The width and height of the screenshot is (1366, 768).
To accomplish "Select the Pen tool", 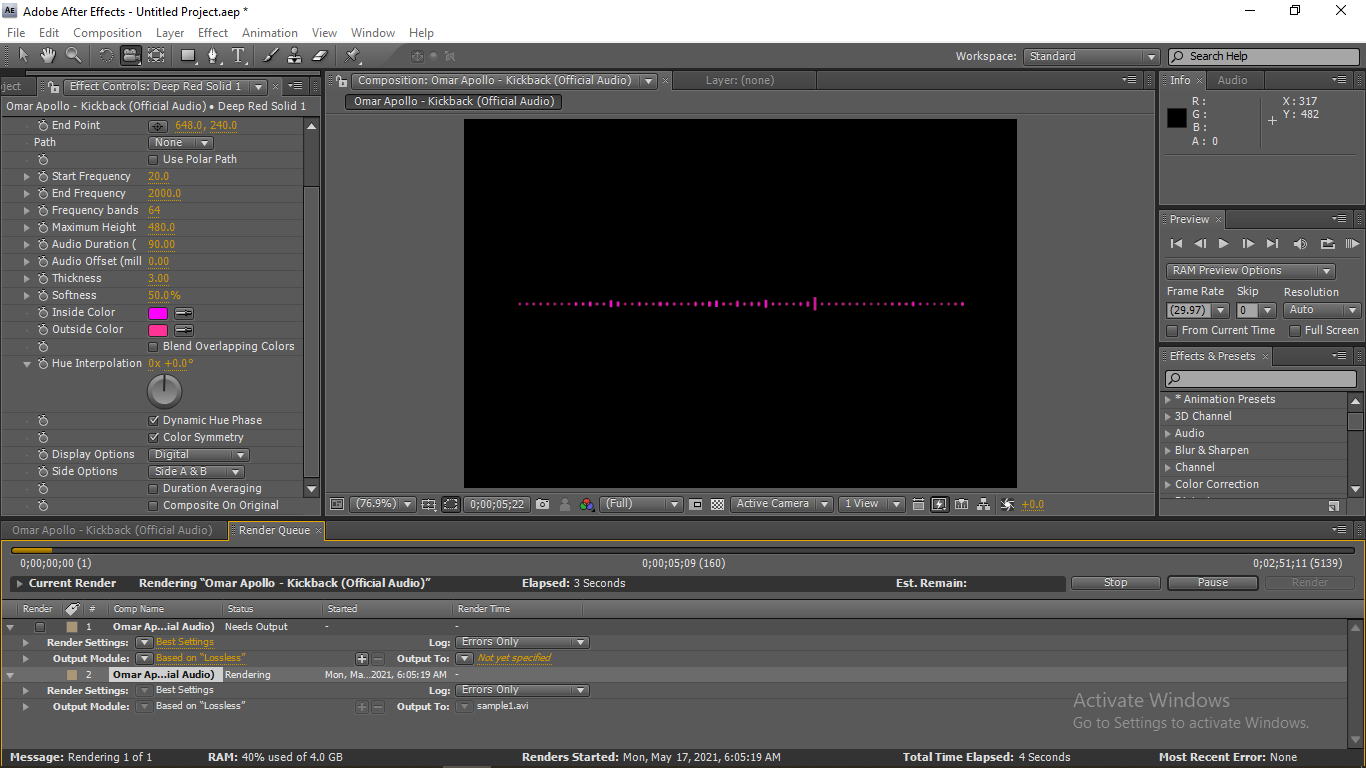I will point(214,56).
